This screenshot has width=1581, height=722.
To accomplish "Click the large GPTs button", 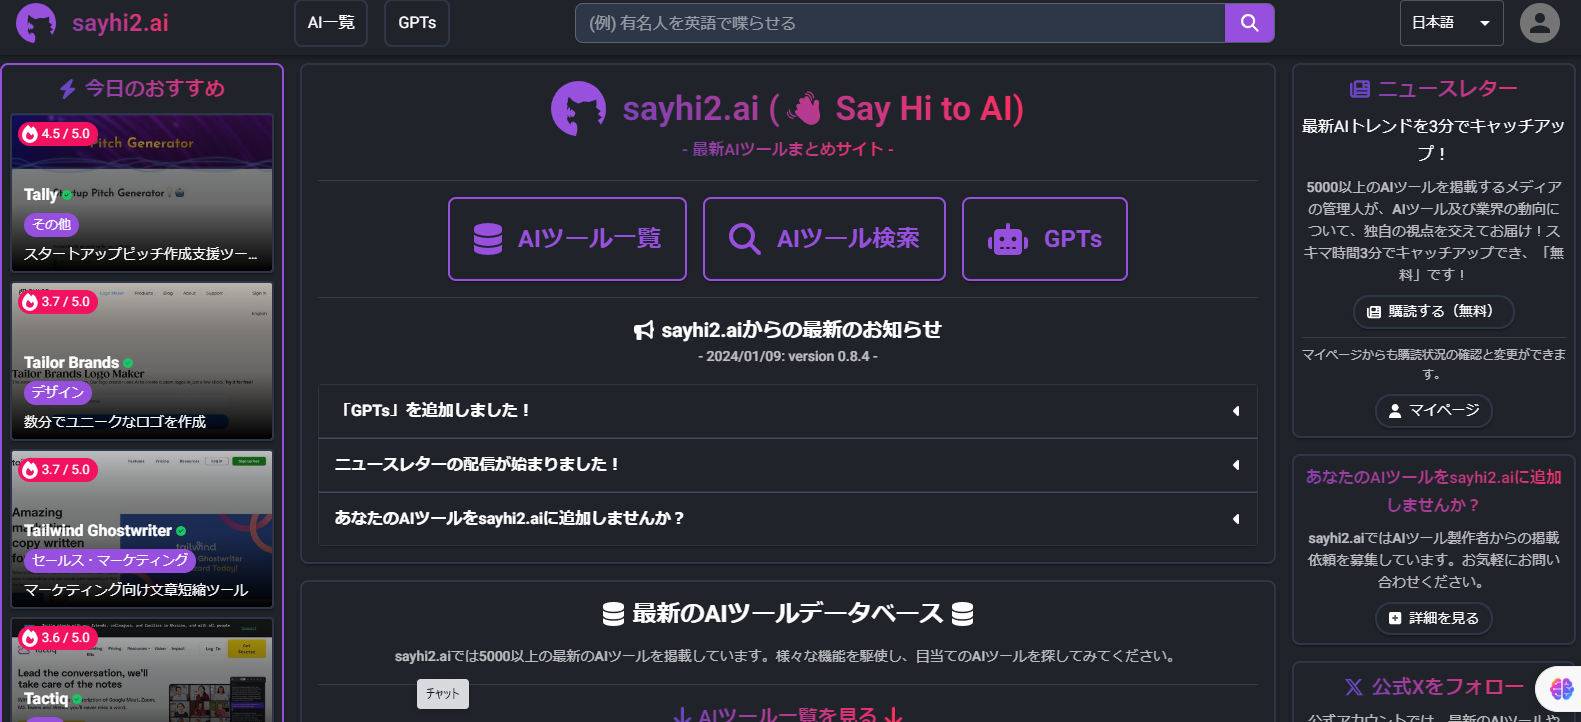I will pos(1045,239).
